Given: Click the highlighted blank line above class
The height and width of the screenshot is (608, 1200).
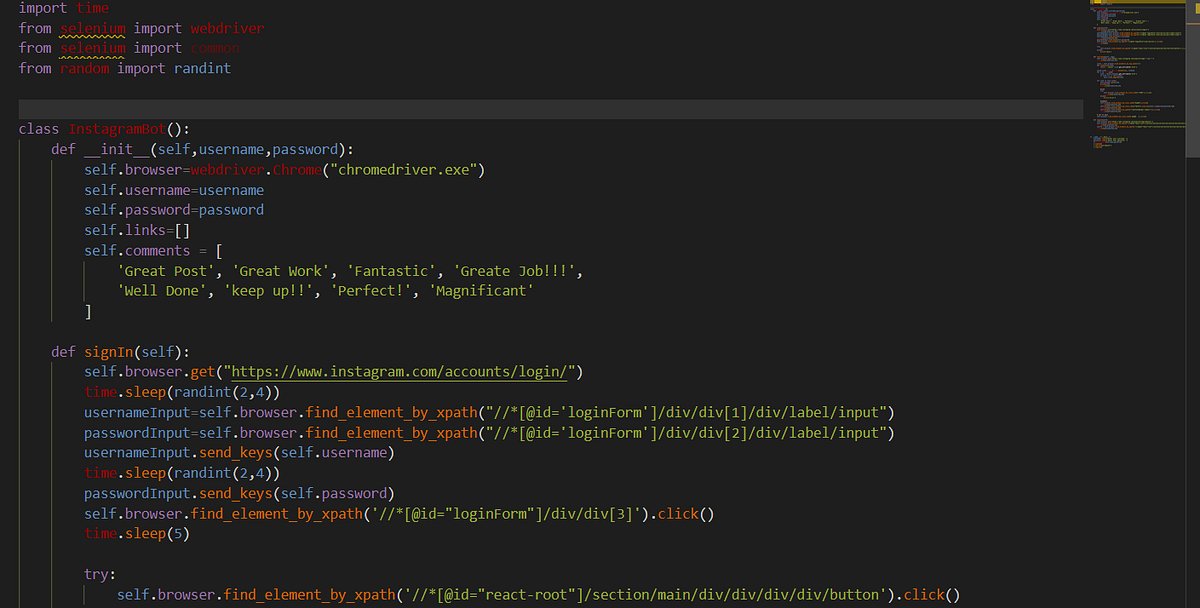Looking at the screenshot, I should click(x=550, y=109).
